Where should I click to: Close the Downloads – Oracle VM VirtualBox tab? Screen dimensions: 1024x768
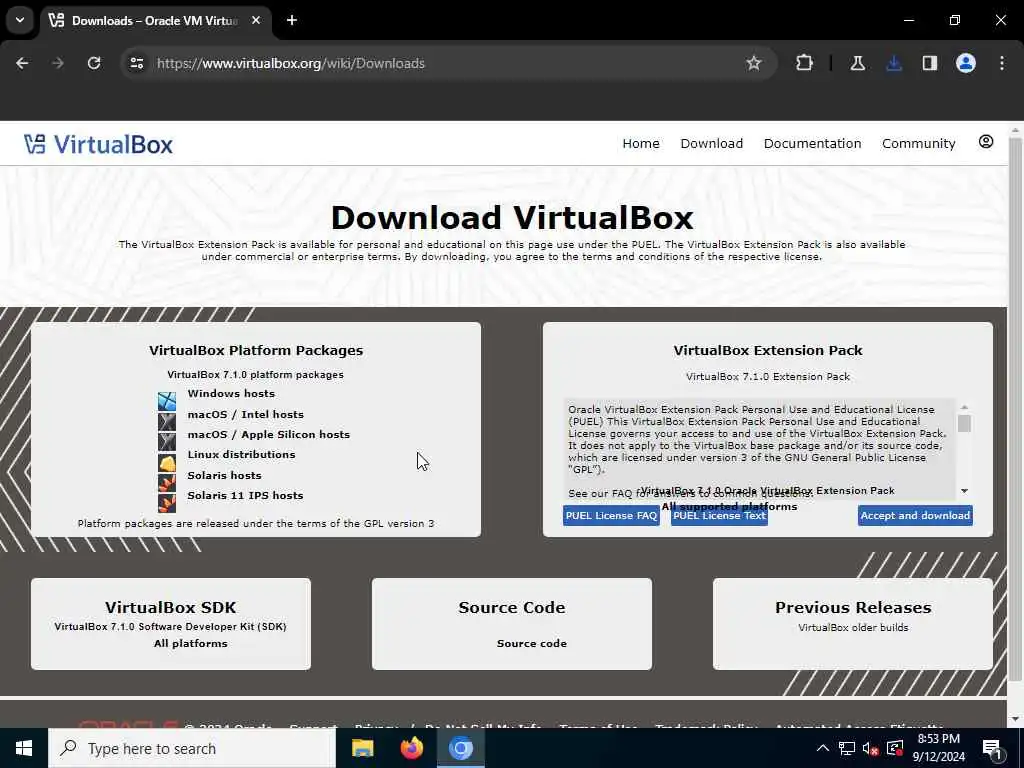256,20
